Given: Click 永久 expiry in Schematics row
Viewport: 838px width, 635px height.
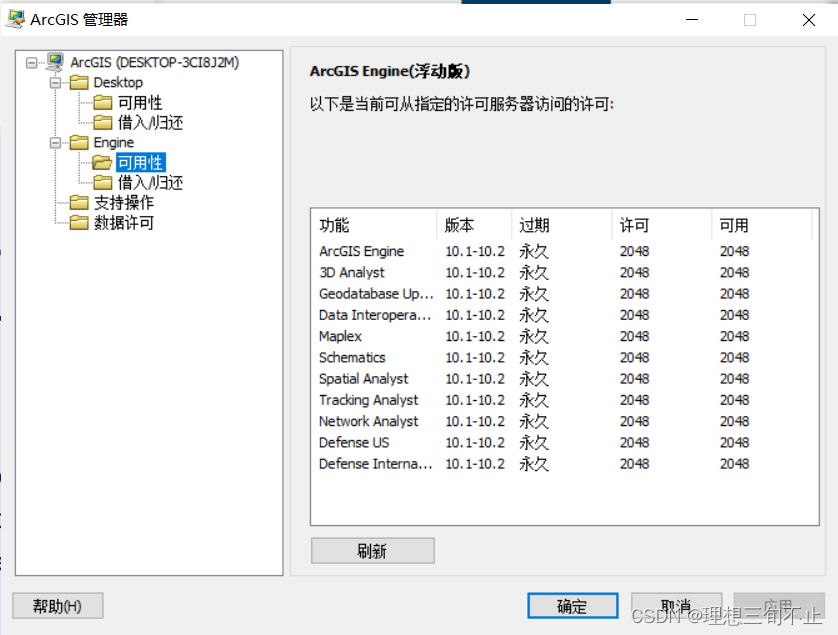Looking at the screenshot, I should click(534, 358).
